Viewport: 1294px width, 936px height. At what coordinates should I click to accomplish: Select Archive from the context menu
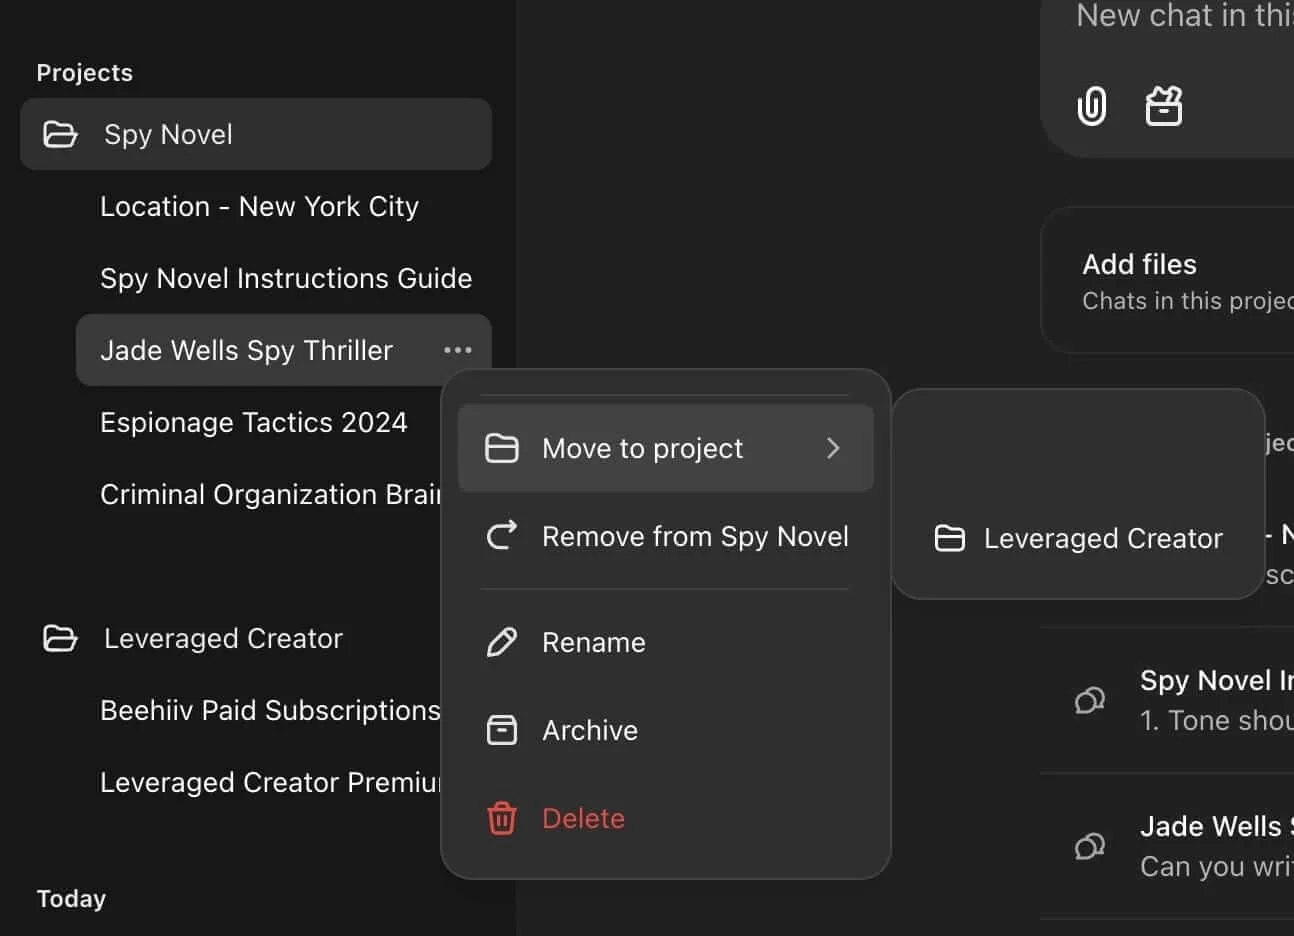[x=590, y=730]
